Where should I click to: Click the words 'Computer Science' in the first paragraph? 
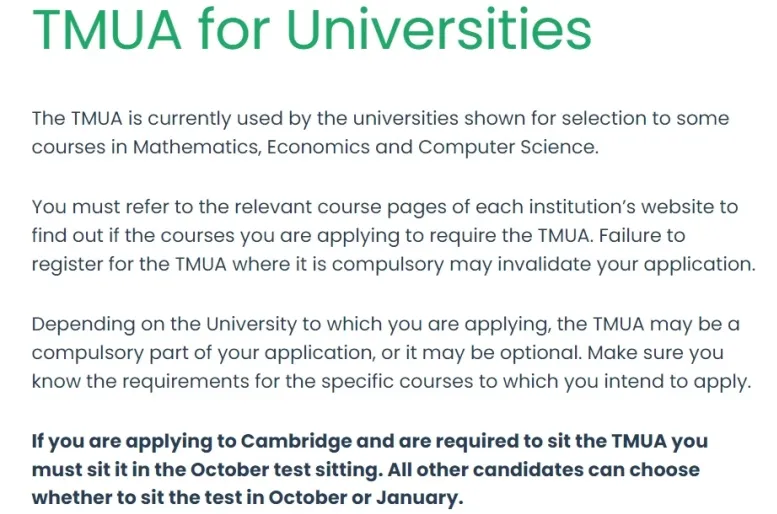coord(506,147)
